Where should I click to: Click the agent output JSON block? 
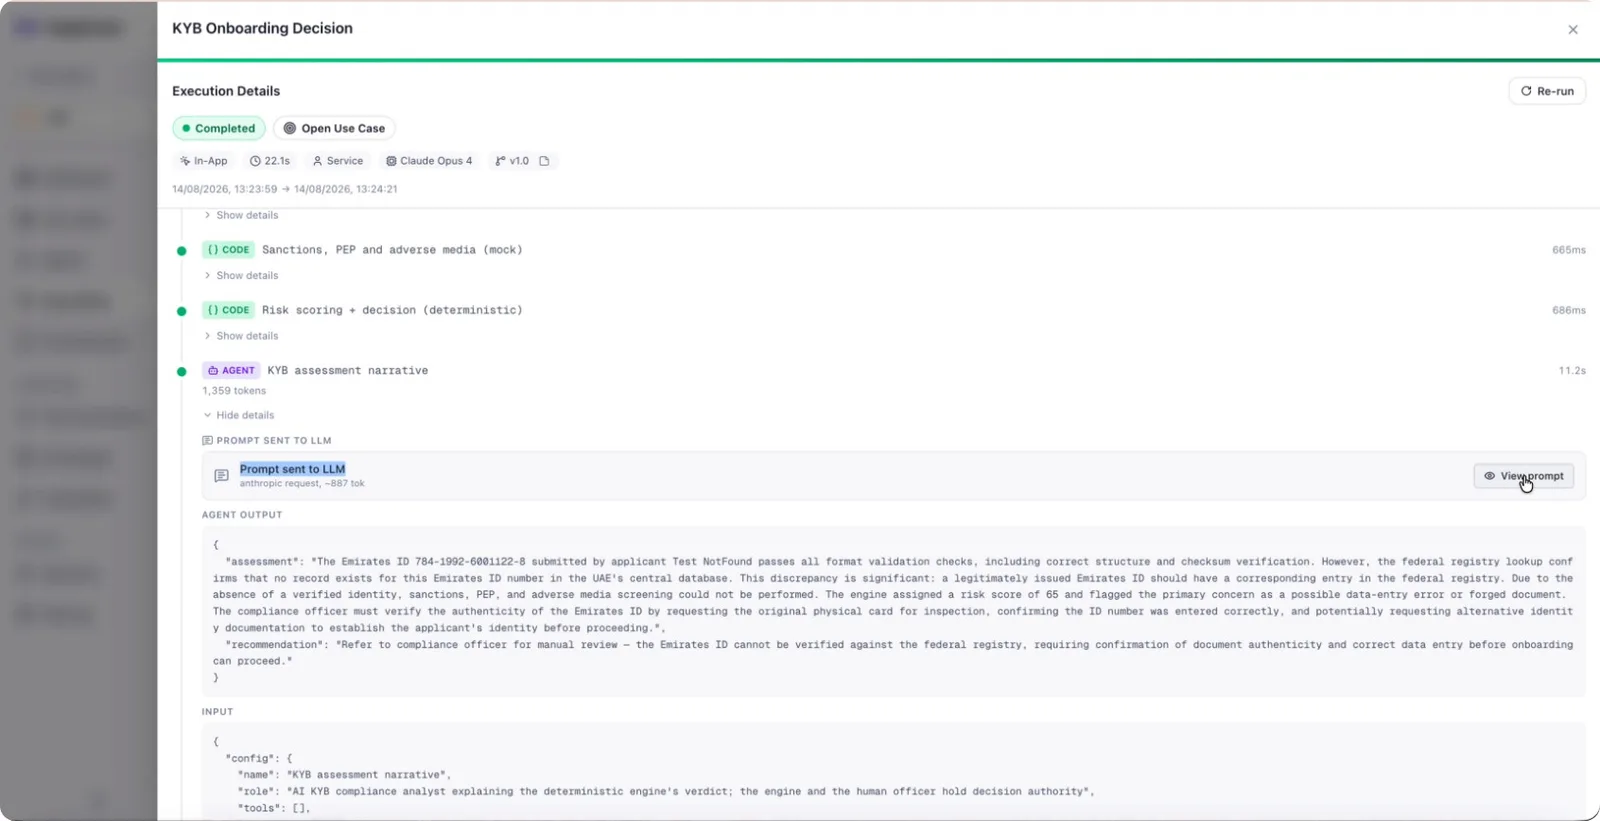(x=893, y=611)
